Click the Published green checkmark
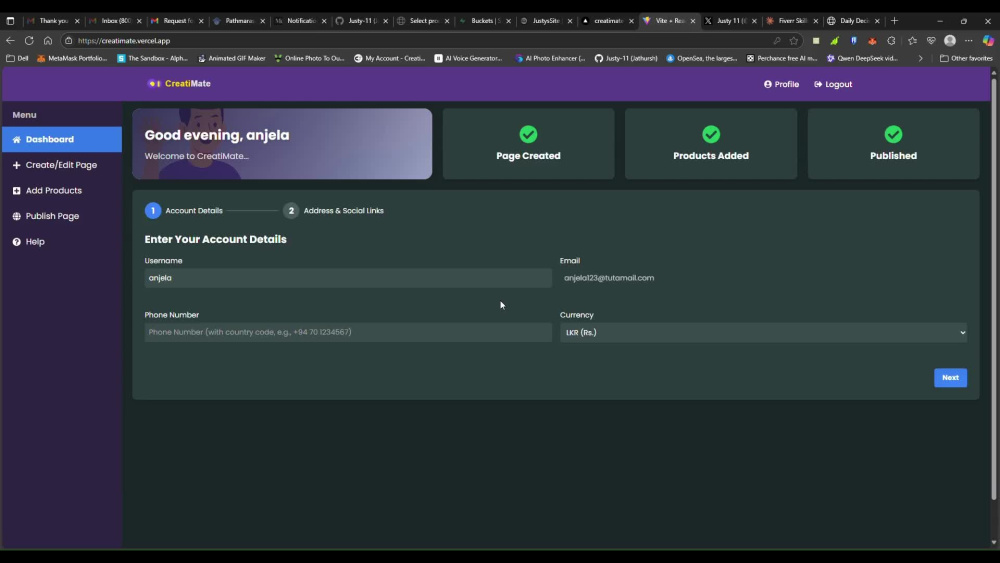The width and height of the screenshot is (1000, 563). coord(893,134)
